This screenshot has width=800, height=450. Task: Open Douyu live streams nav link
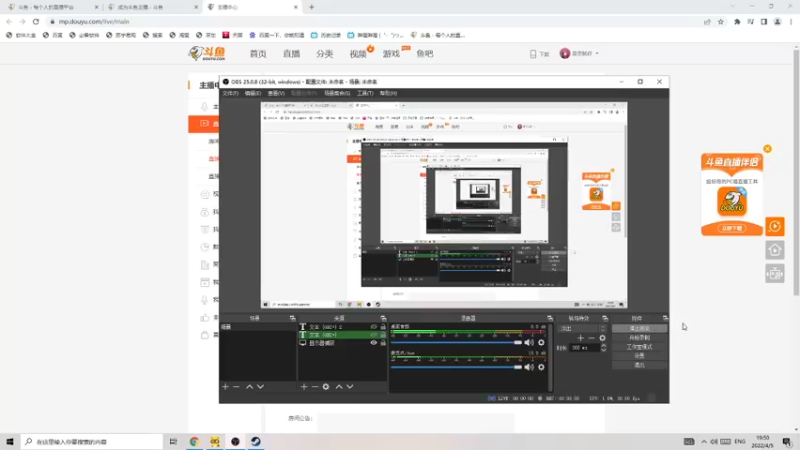291,54
